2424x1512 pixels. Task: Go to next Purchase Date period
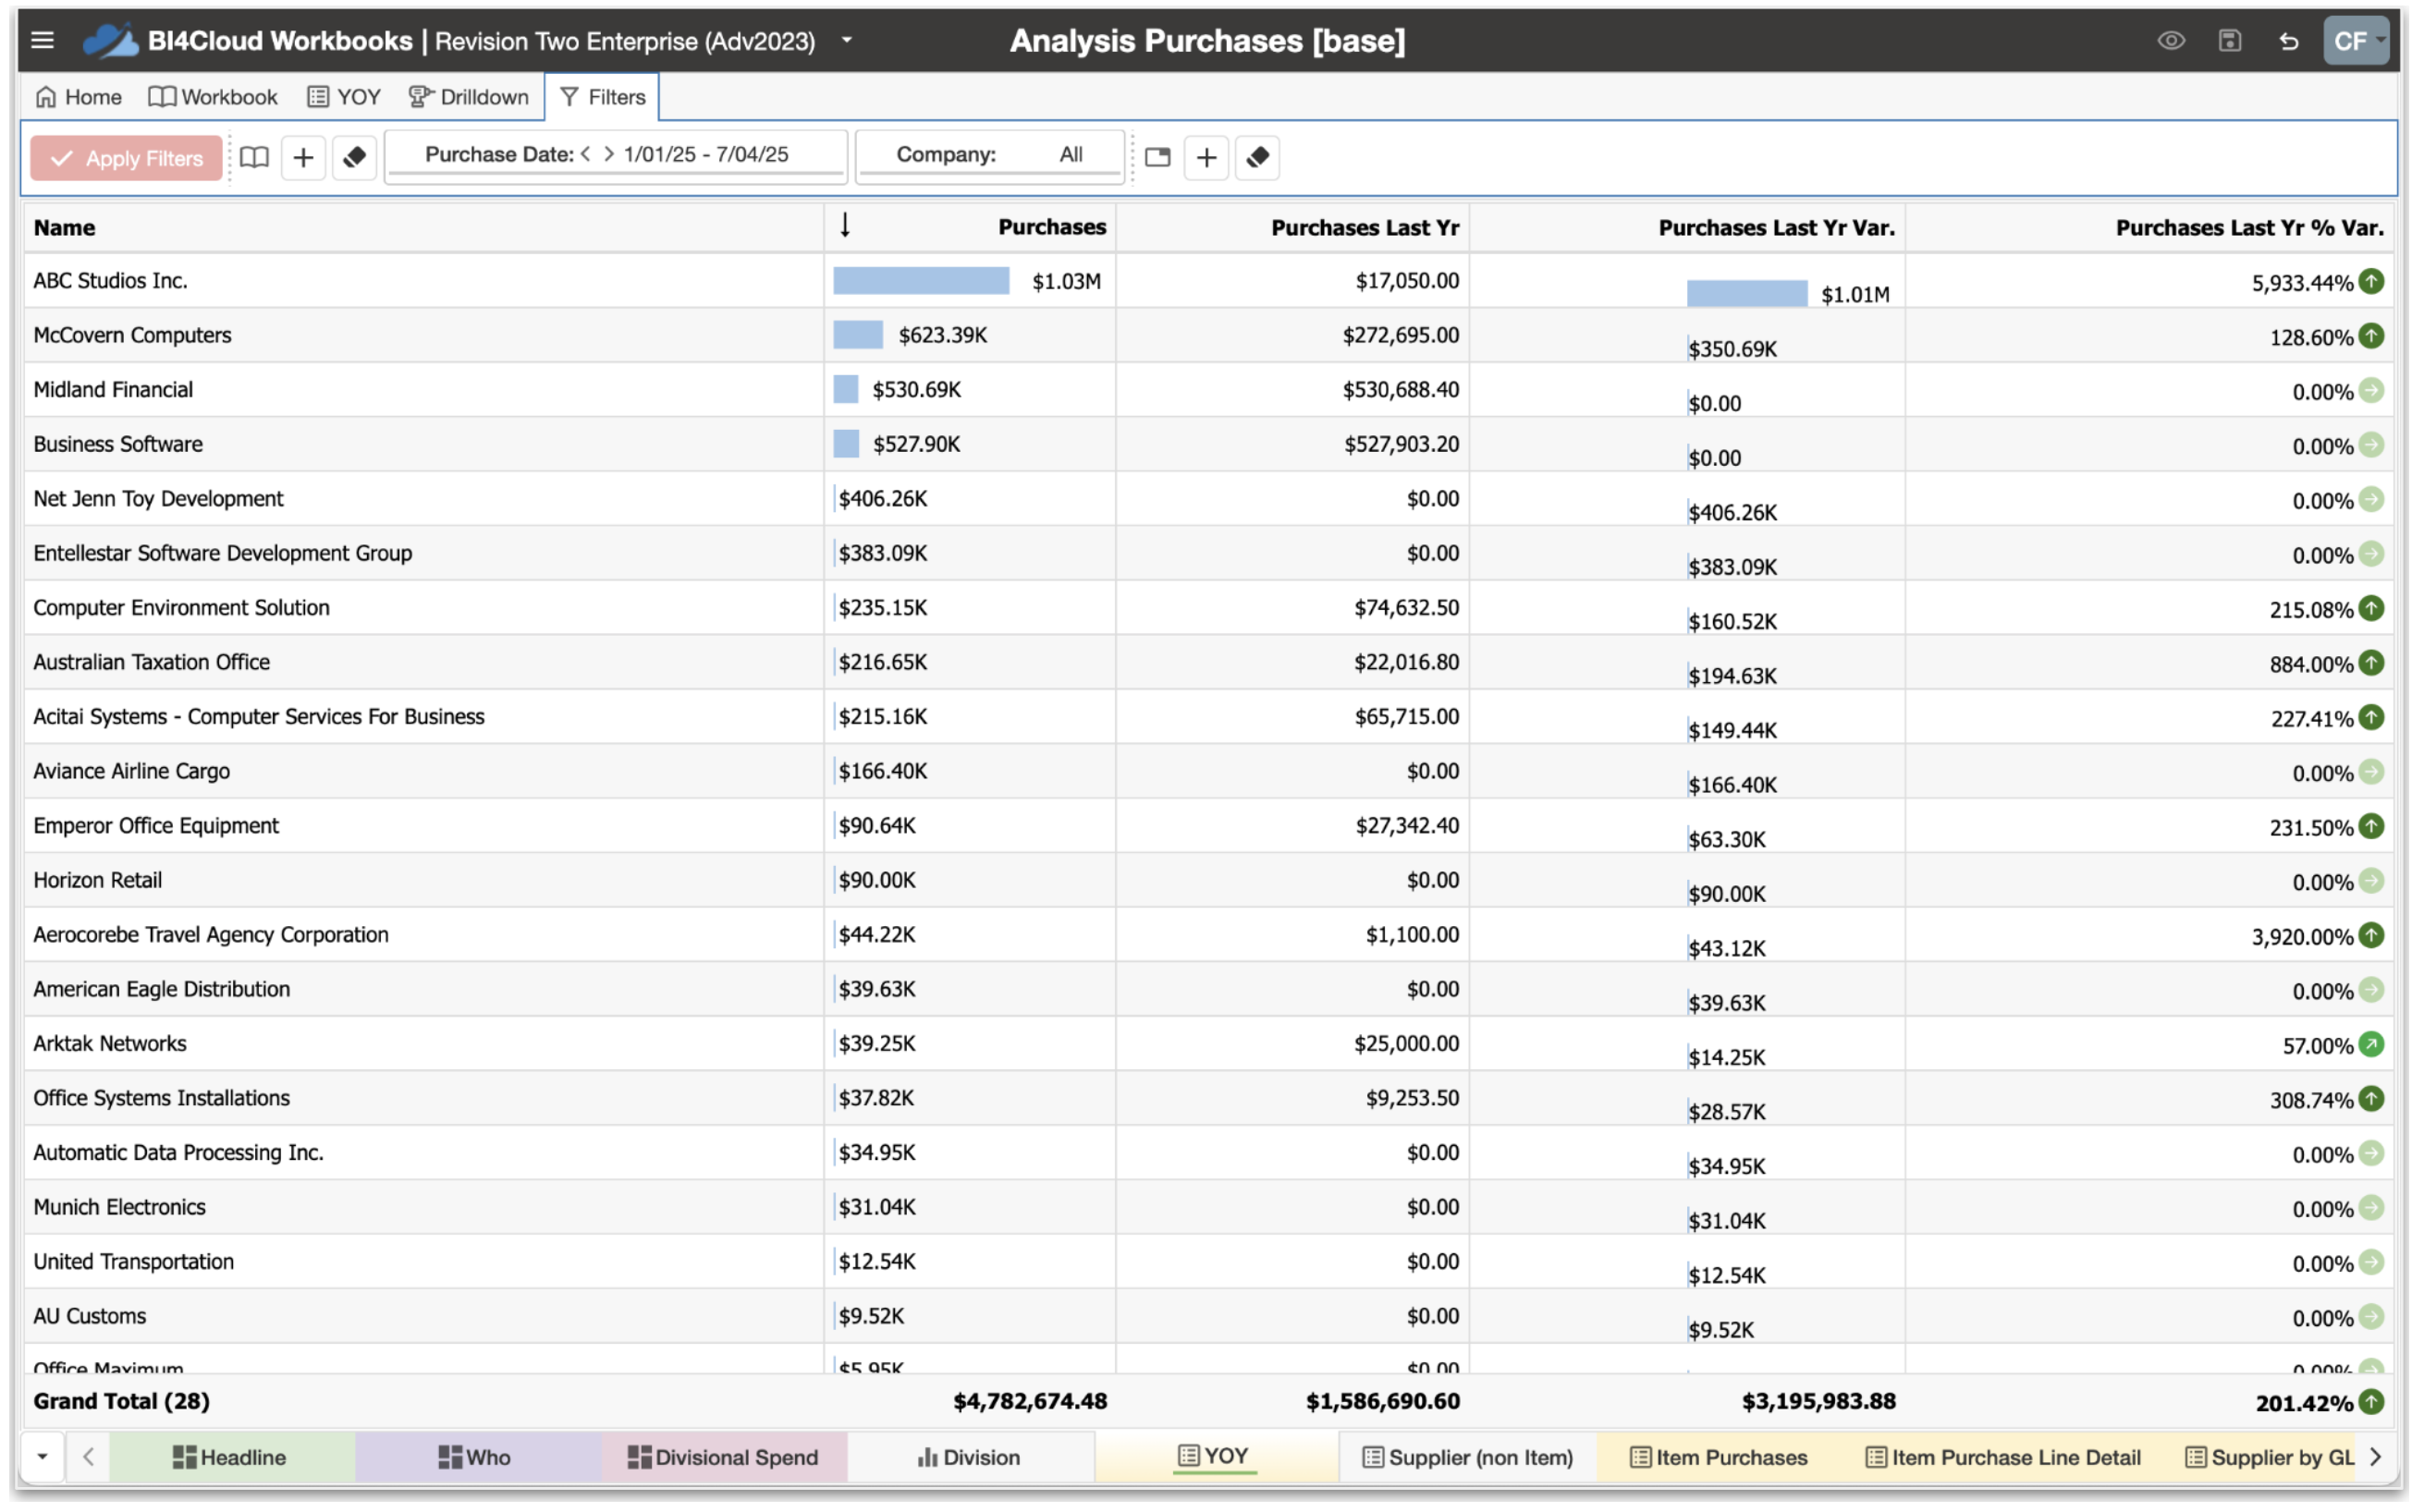point(608,155)
